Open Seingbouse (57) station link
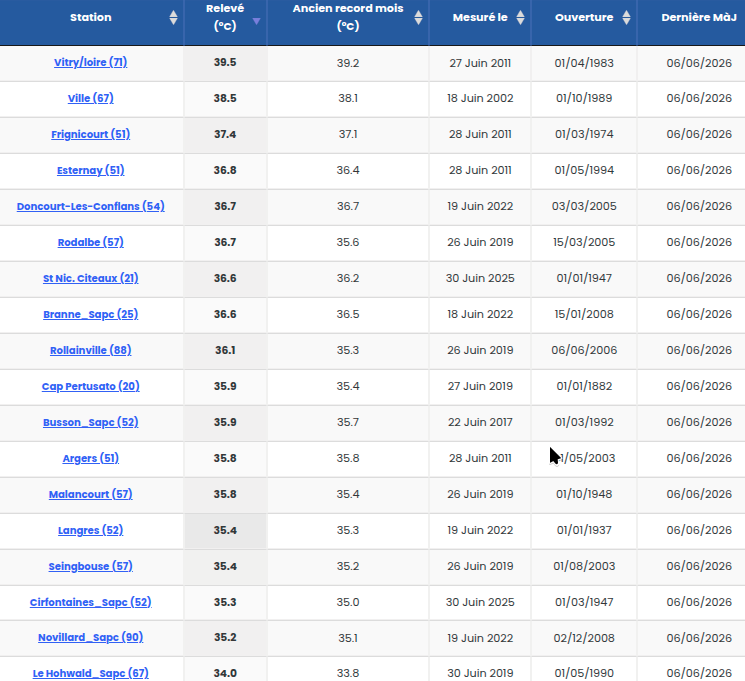 click(91, 566)
